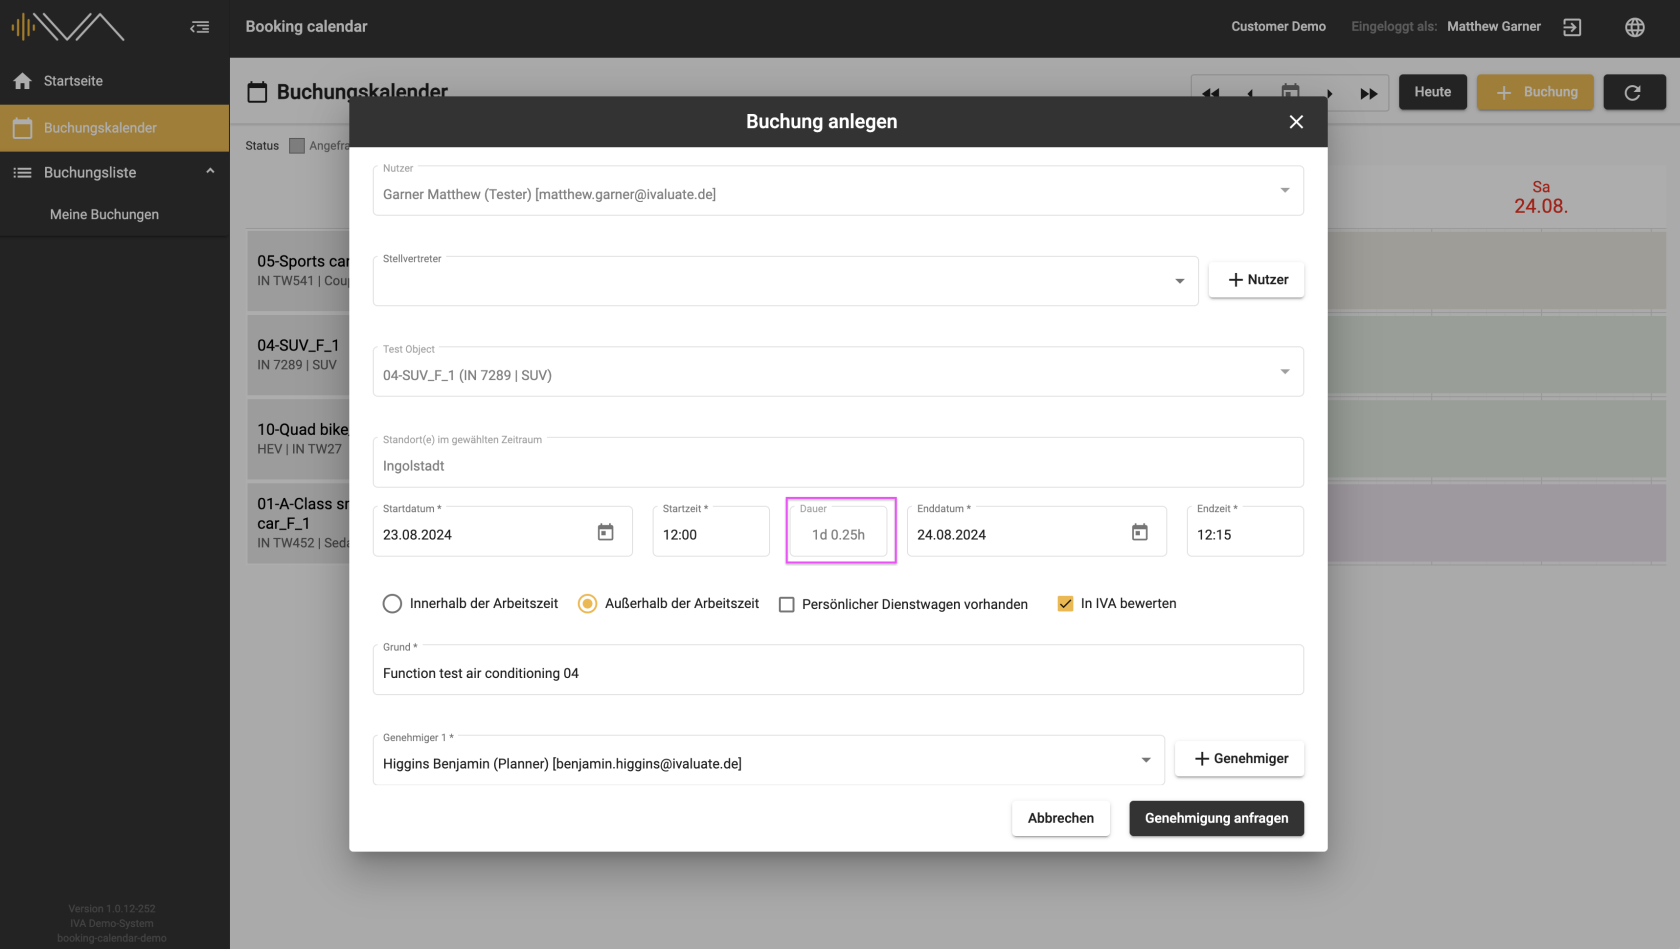Open the toolbar date picker icon
This screenshot has height=949, width=1680.
(1290, 90)
